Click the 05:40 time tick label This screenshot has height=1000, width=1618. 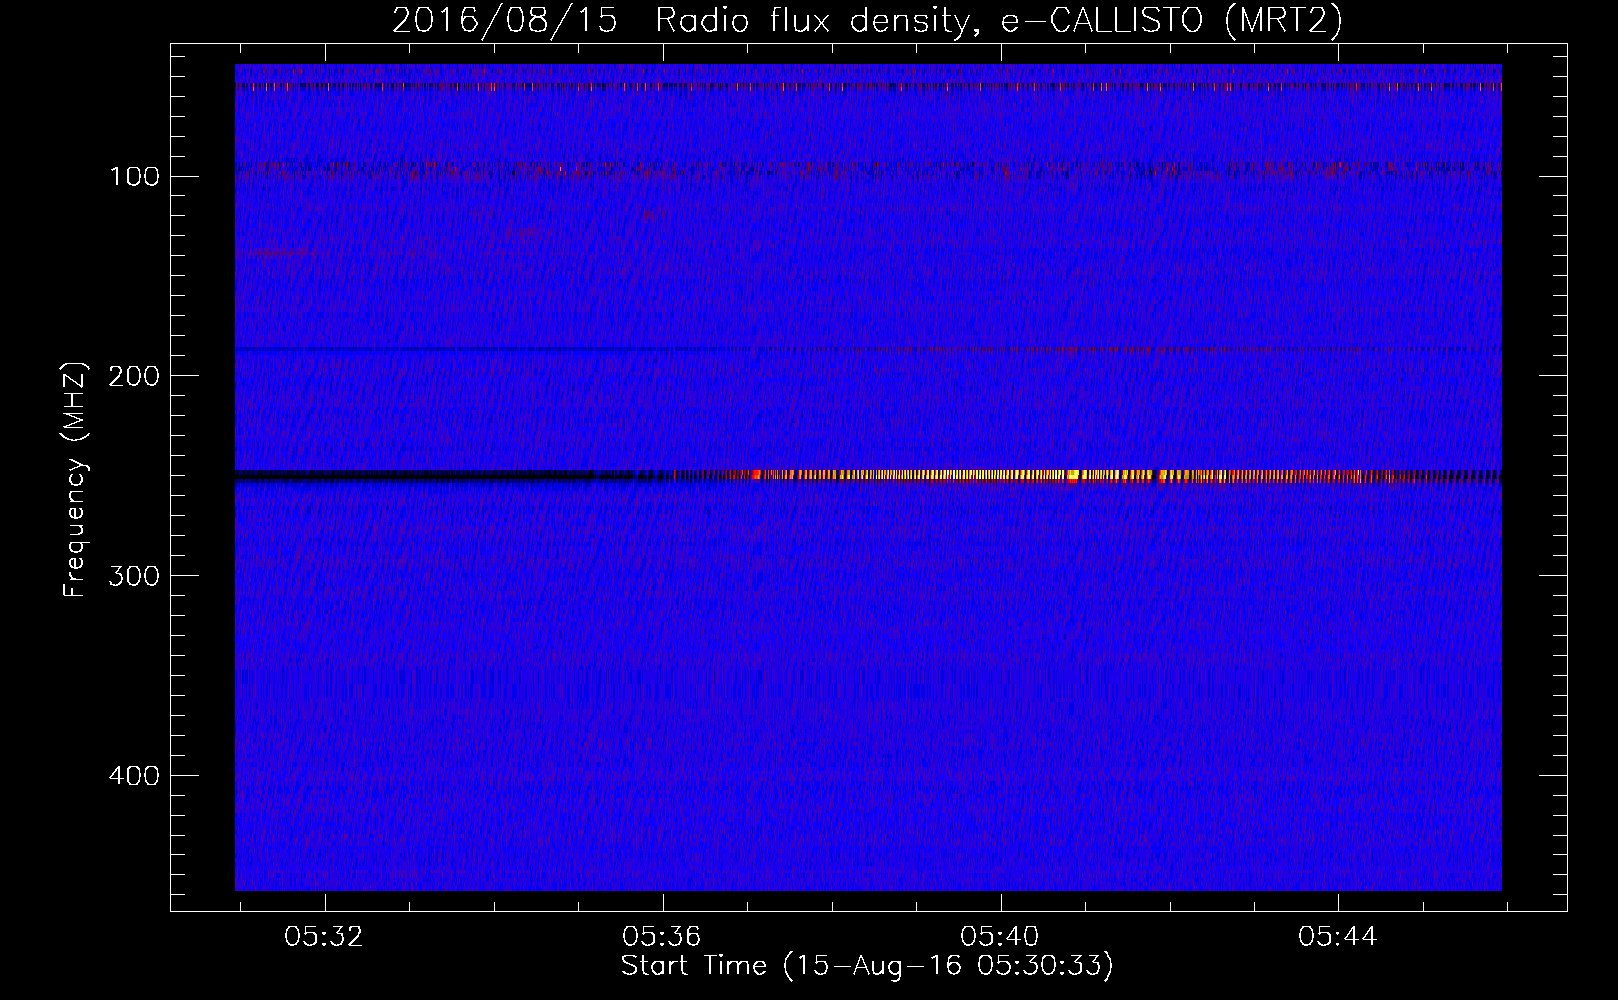[x=1000, y=937]
